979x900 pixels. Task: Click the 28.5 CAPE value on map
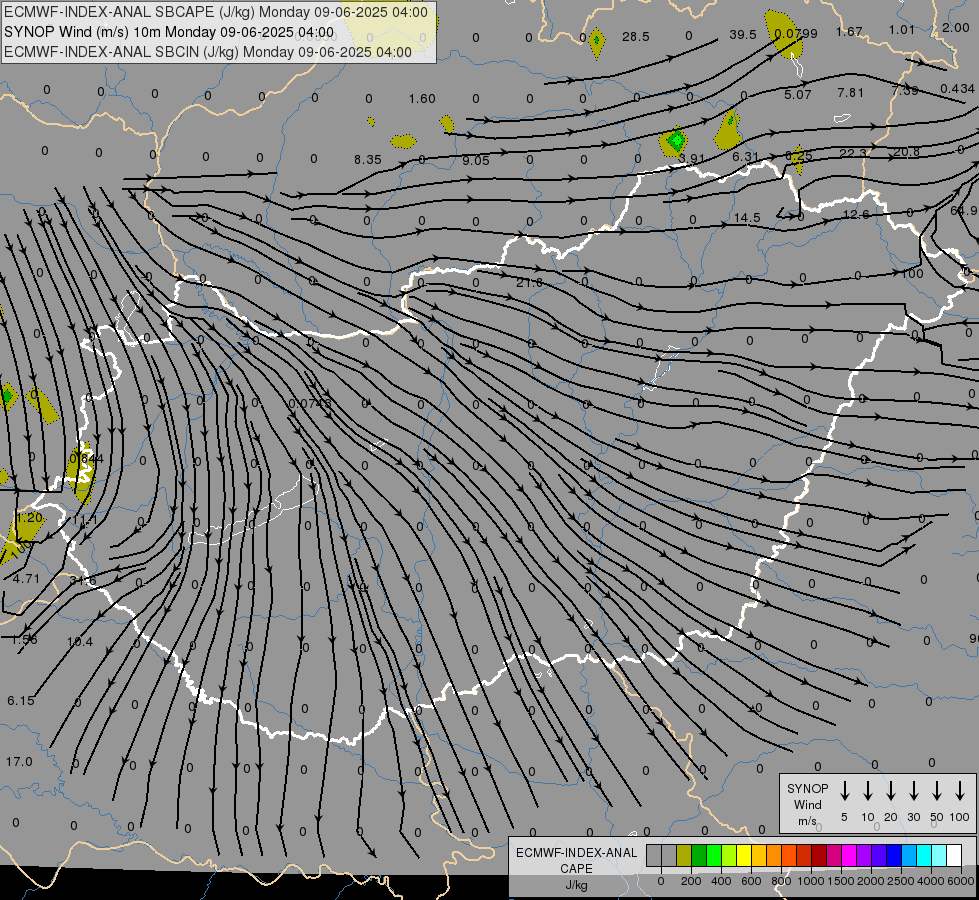[636, 37]
